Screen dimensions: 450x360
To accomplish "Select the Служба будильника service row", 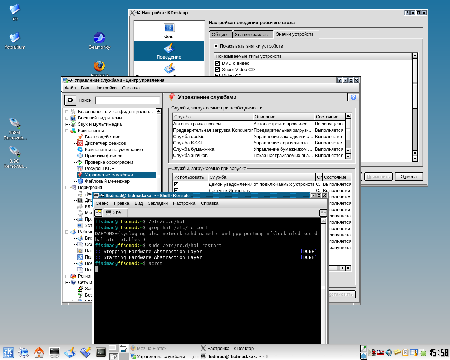I will pos(259,149).
